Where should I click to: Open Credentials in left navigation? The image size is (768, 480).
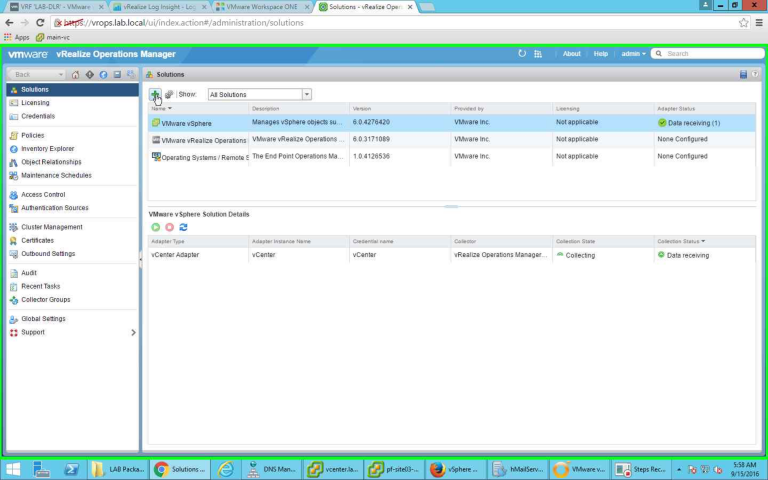(38, 116)
